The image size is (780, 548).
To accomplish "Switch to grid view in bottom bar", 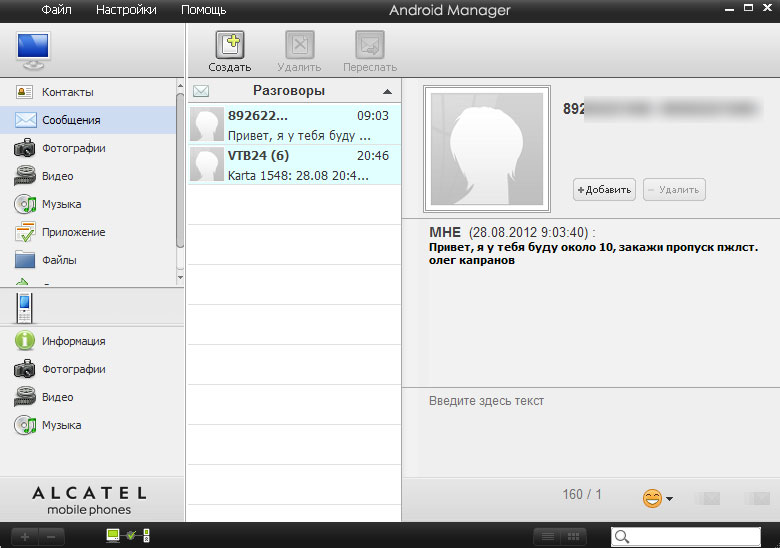I will (x=573, y=537).
